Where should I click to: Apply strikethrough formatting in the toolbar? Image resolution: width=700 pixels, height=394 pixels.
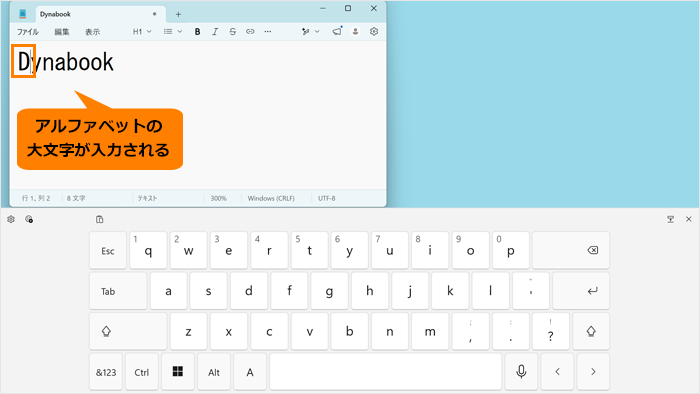tap(232, 32)
